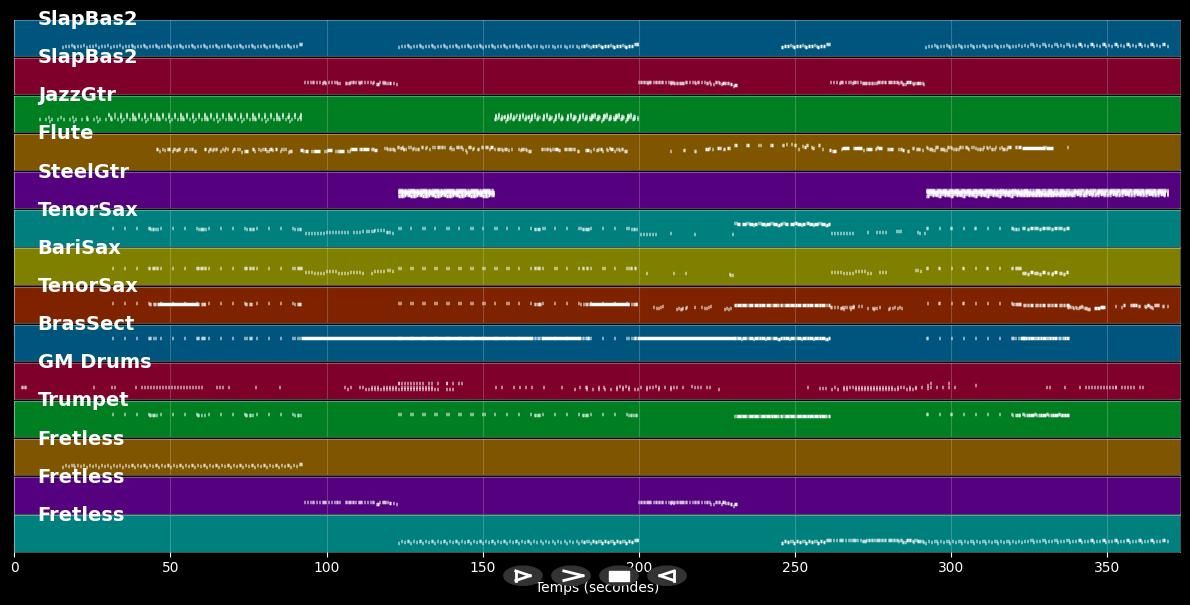1190x605 pixels.
Task: Click the dense SteelGtr note block near 140 seconds
Action: [x=446, y=193]
